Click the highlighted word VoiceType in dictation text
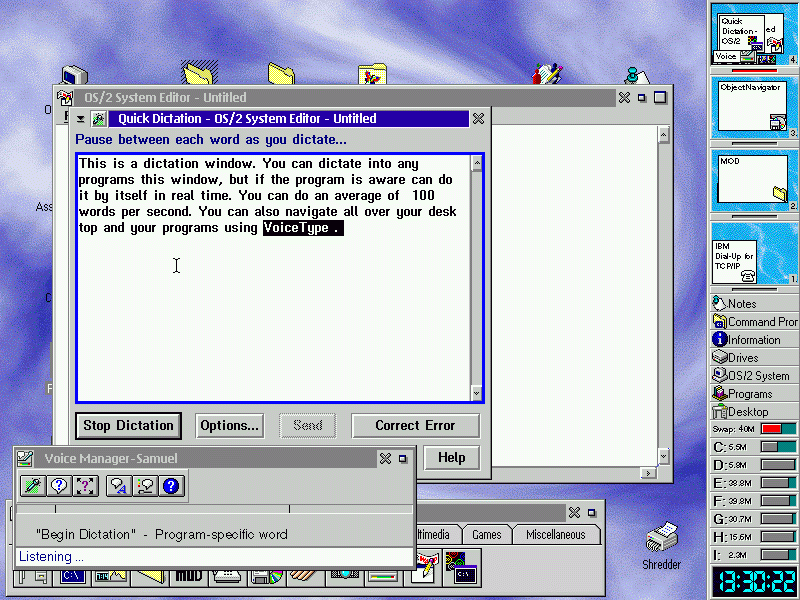800x600 pixels. [x=296, y=228]
